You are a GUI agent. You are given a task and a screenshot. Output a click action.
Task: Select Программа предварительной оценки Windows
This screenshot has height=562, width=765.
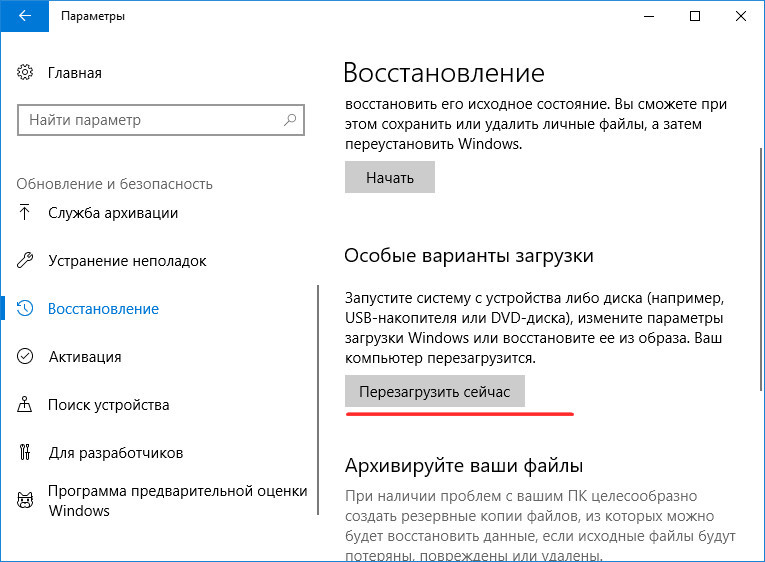point(178,501)
